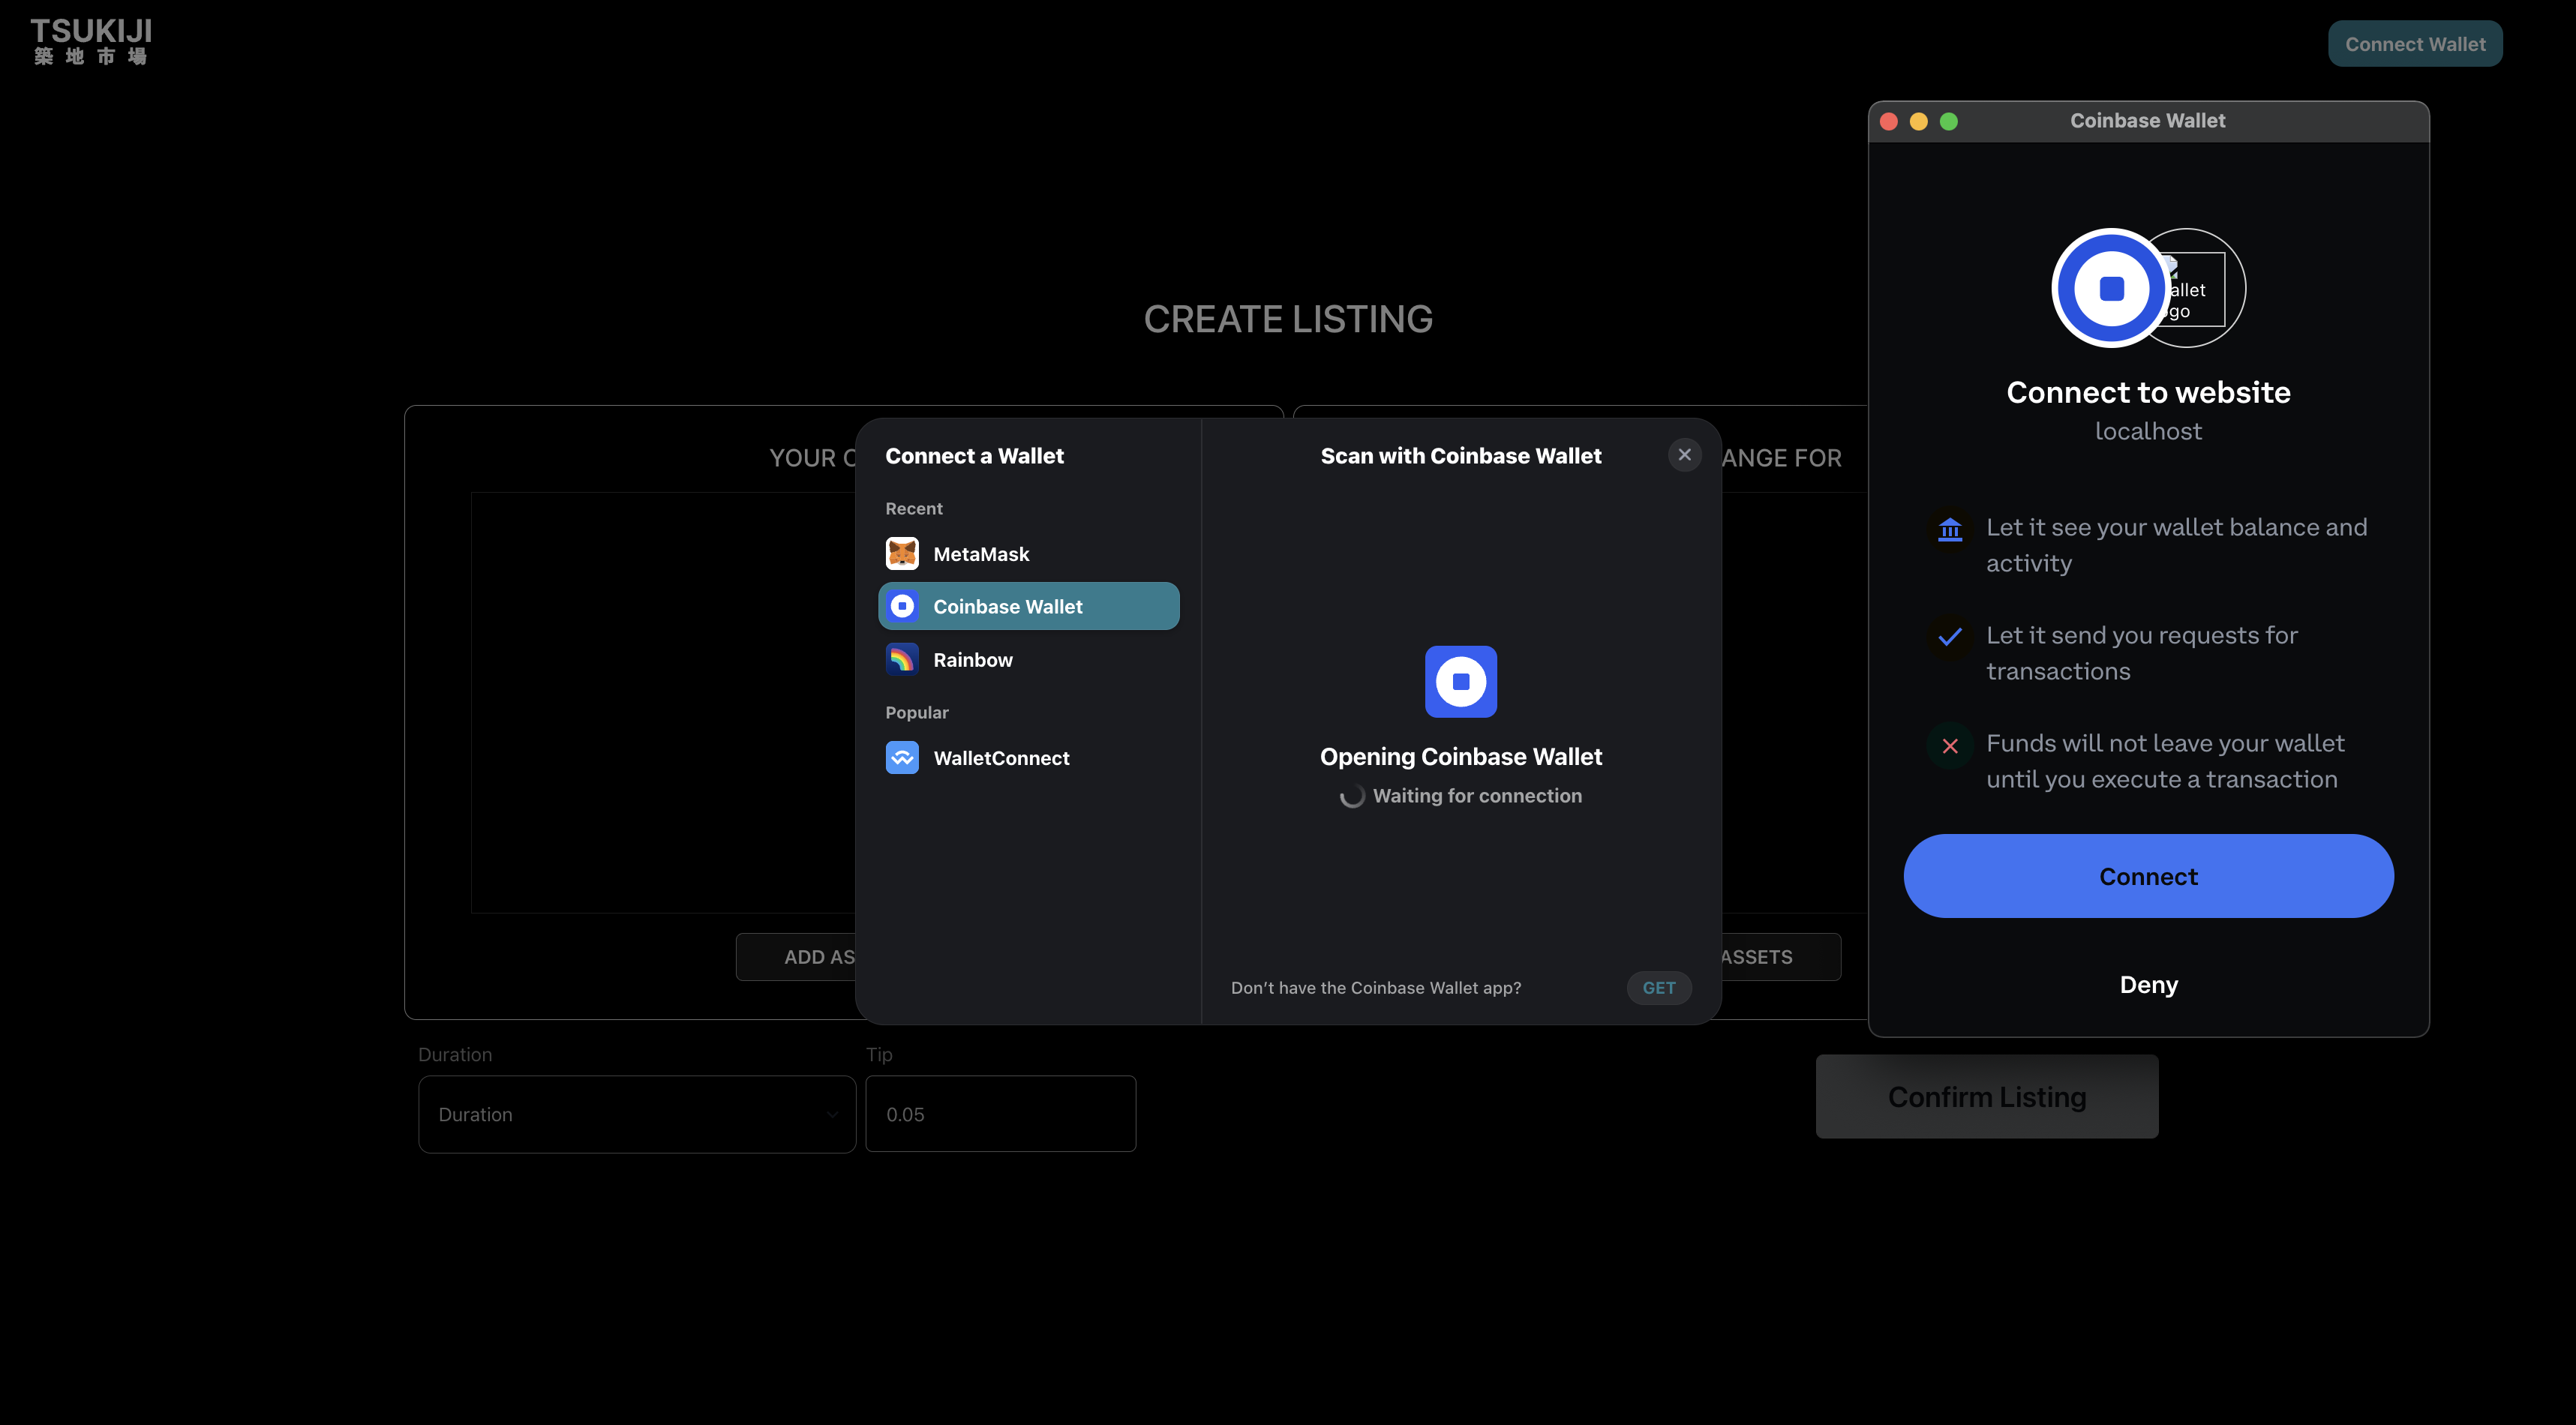Click GET button for Coinbase Wallet app
Image resolution: width=2576 pixels, height=1425 pixels.
(1658, 987)
